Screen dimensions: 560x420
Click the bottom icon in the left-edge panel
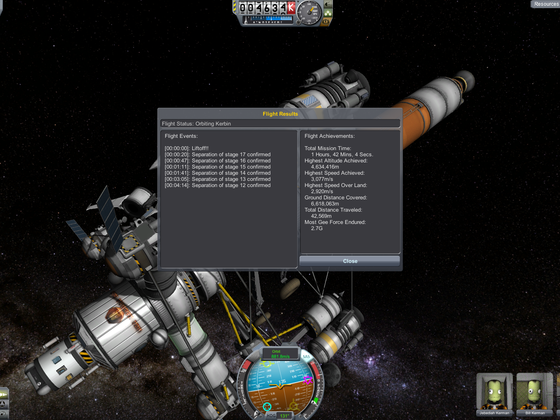click(3, 413)
